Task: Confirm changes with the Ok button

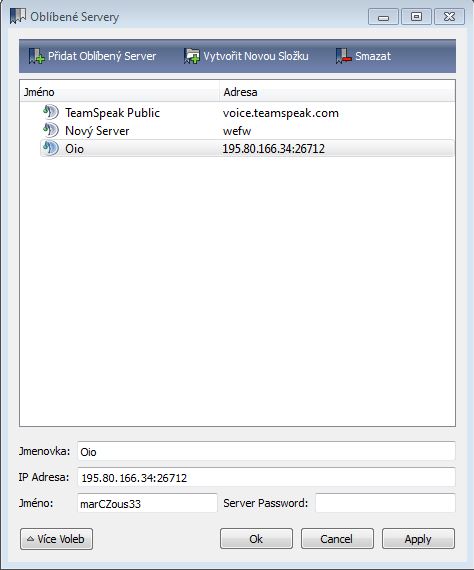Action: coord(256,539)
